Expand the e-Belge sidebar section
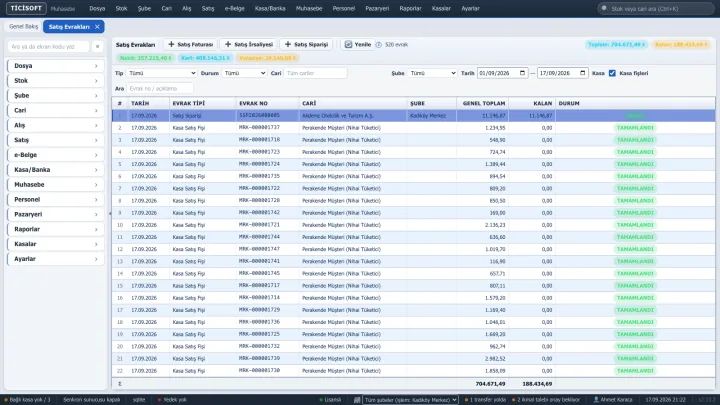 (56, 155)
